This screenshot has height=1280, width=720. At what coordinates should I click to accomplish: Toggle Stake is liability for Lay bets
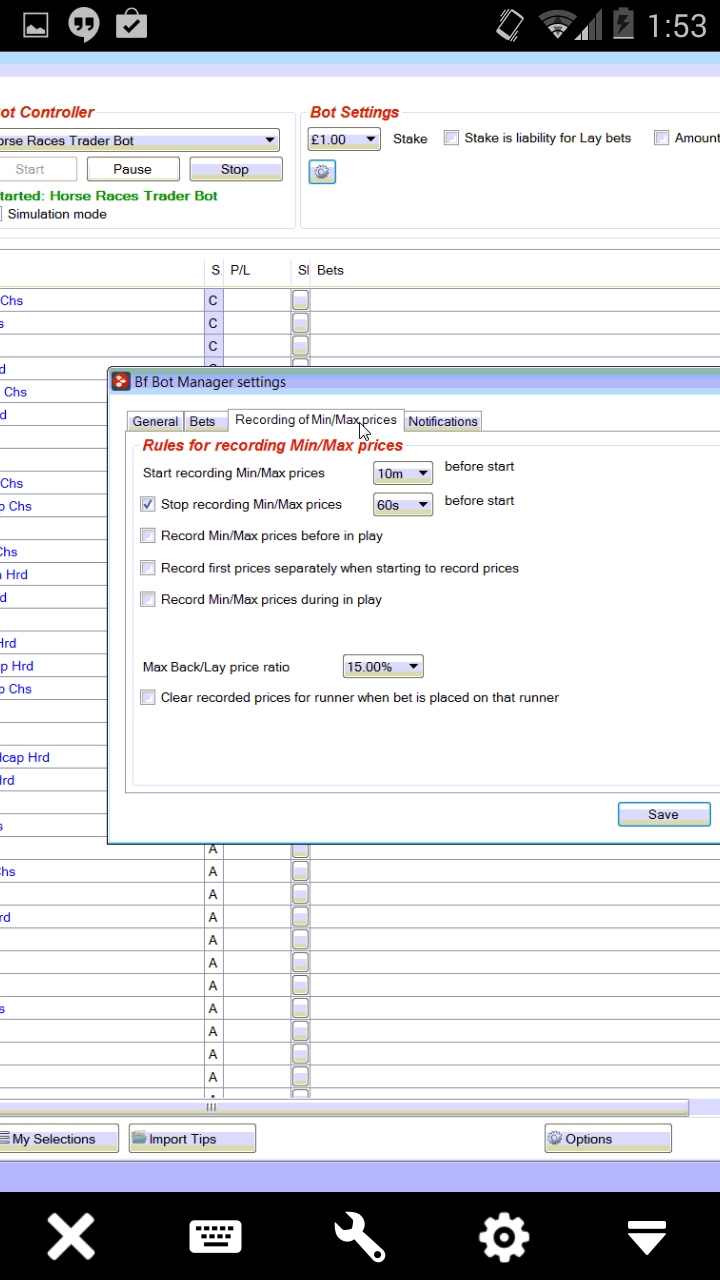(x=452, y=138)
